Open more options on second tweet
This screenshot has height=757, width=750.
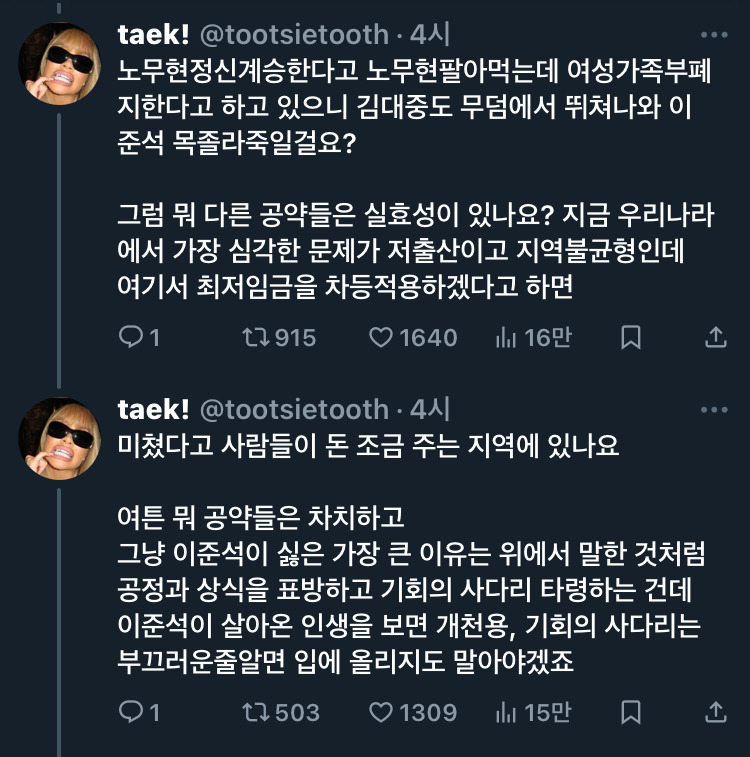(714, 410)
